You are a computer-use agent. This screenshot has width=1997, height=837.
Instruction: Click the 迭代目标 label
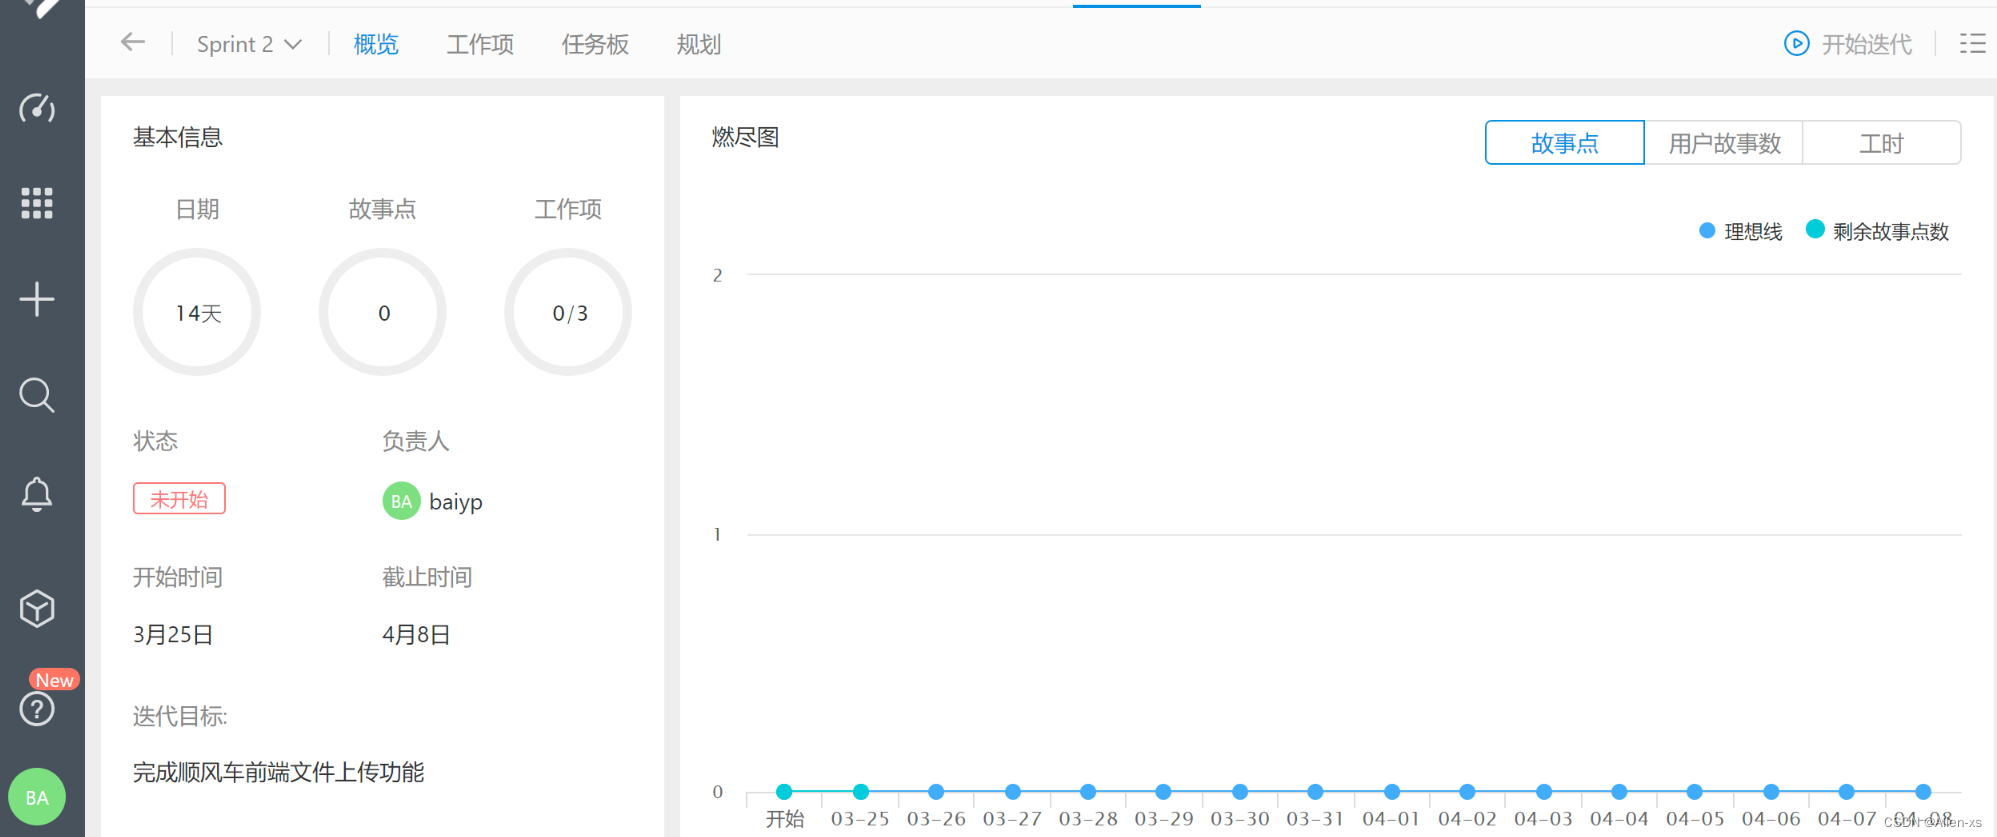pyautogui.click(x=180, y=716)
